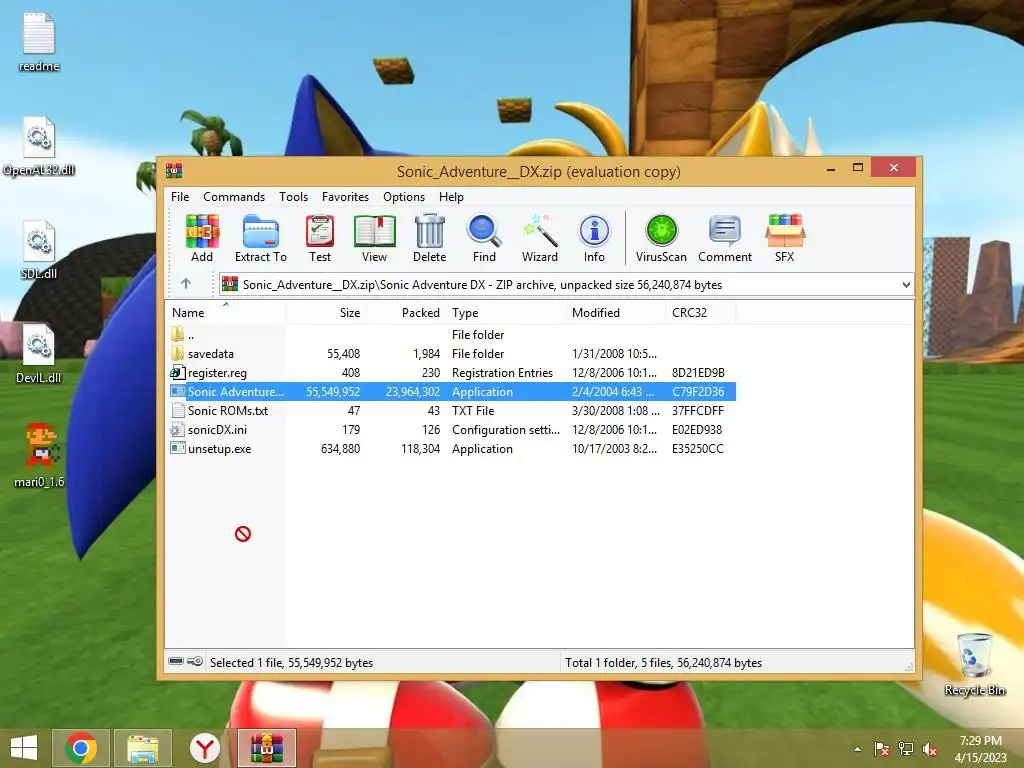This screenshot has width=1024, height=768.
Task: Select the Recycle Bin desktop icon
Action: pos(974,664)
